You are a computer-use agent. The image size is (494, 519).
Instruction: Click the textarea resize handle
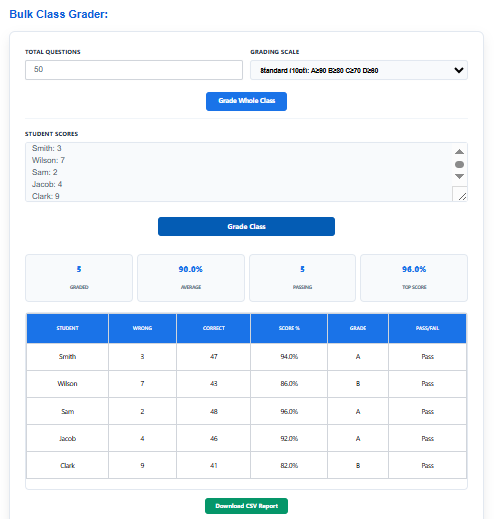tap(462, 197)
